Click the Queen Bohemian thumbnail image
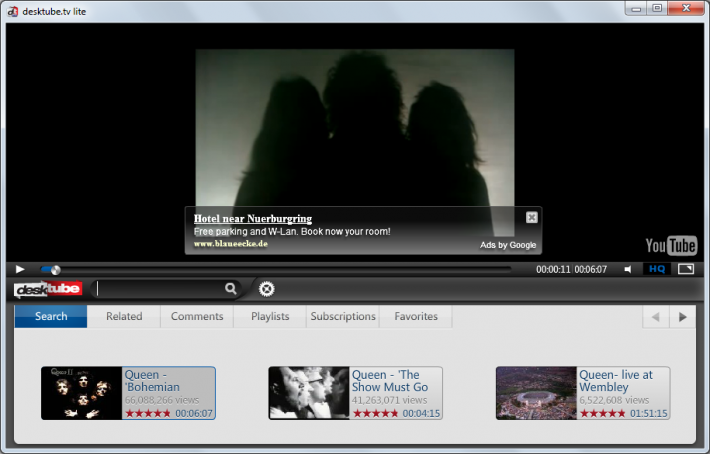Image resolution: width=710 pixels, height=454 pixels. click(82, 393)
